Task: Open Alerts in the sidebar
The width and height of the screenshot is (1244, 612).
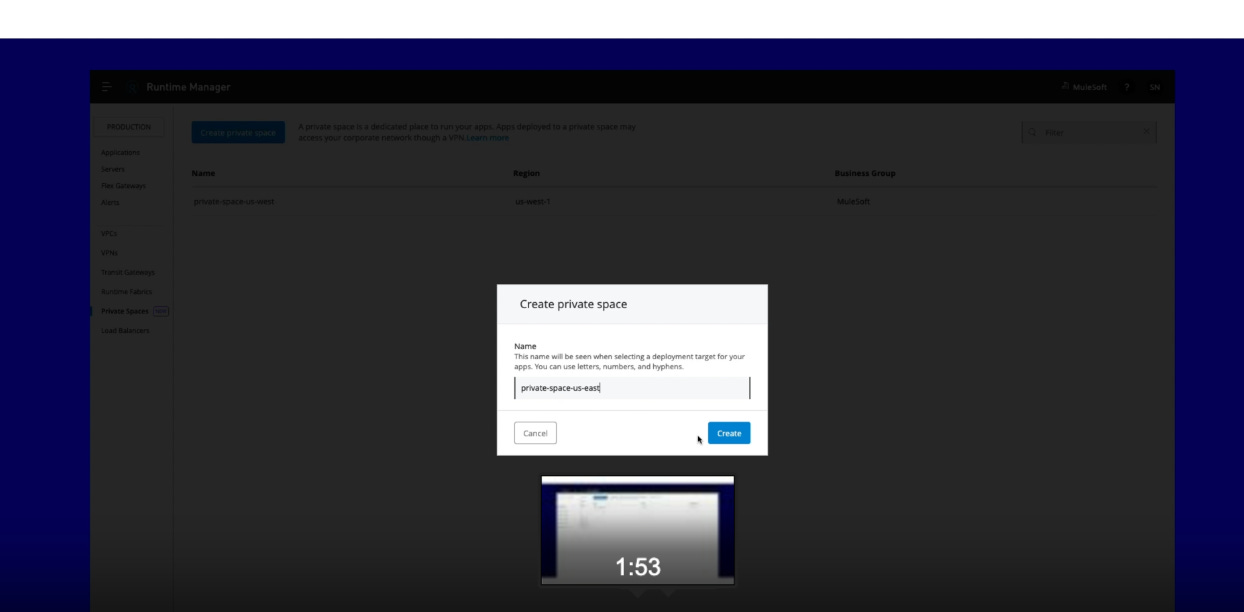Action: pyautogui.click(x=110, y=202)
